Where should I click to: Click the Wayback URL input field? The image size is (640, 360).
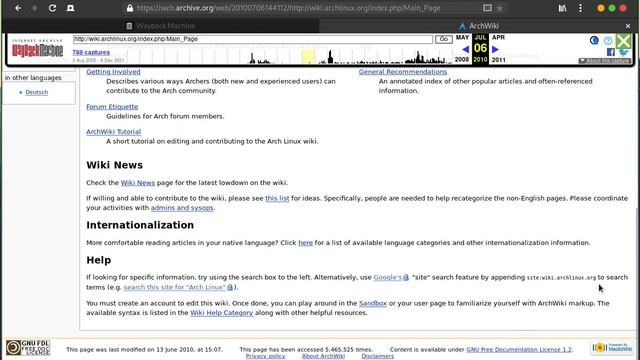[253, 39]
